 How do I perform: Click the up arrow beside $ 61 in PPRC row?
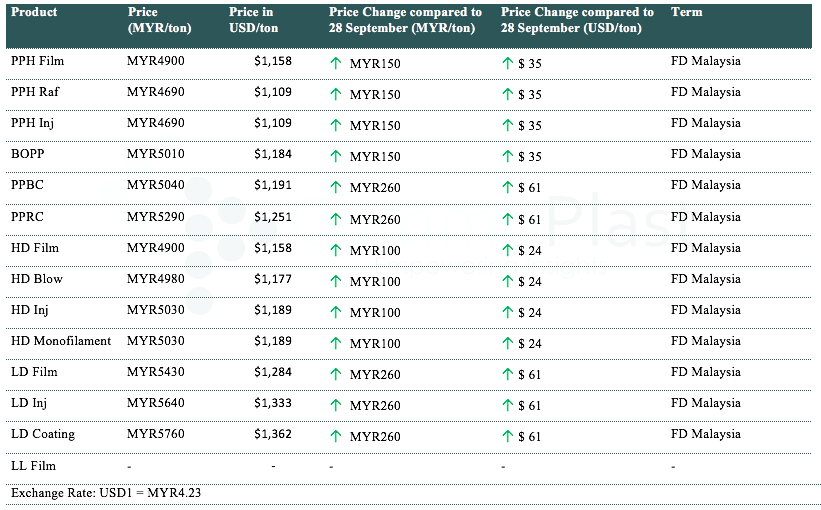pyautogui.click(x=507, y=219)
